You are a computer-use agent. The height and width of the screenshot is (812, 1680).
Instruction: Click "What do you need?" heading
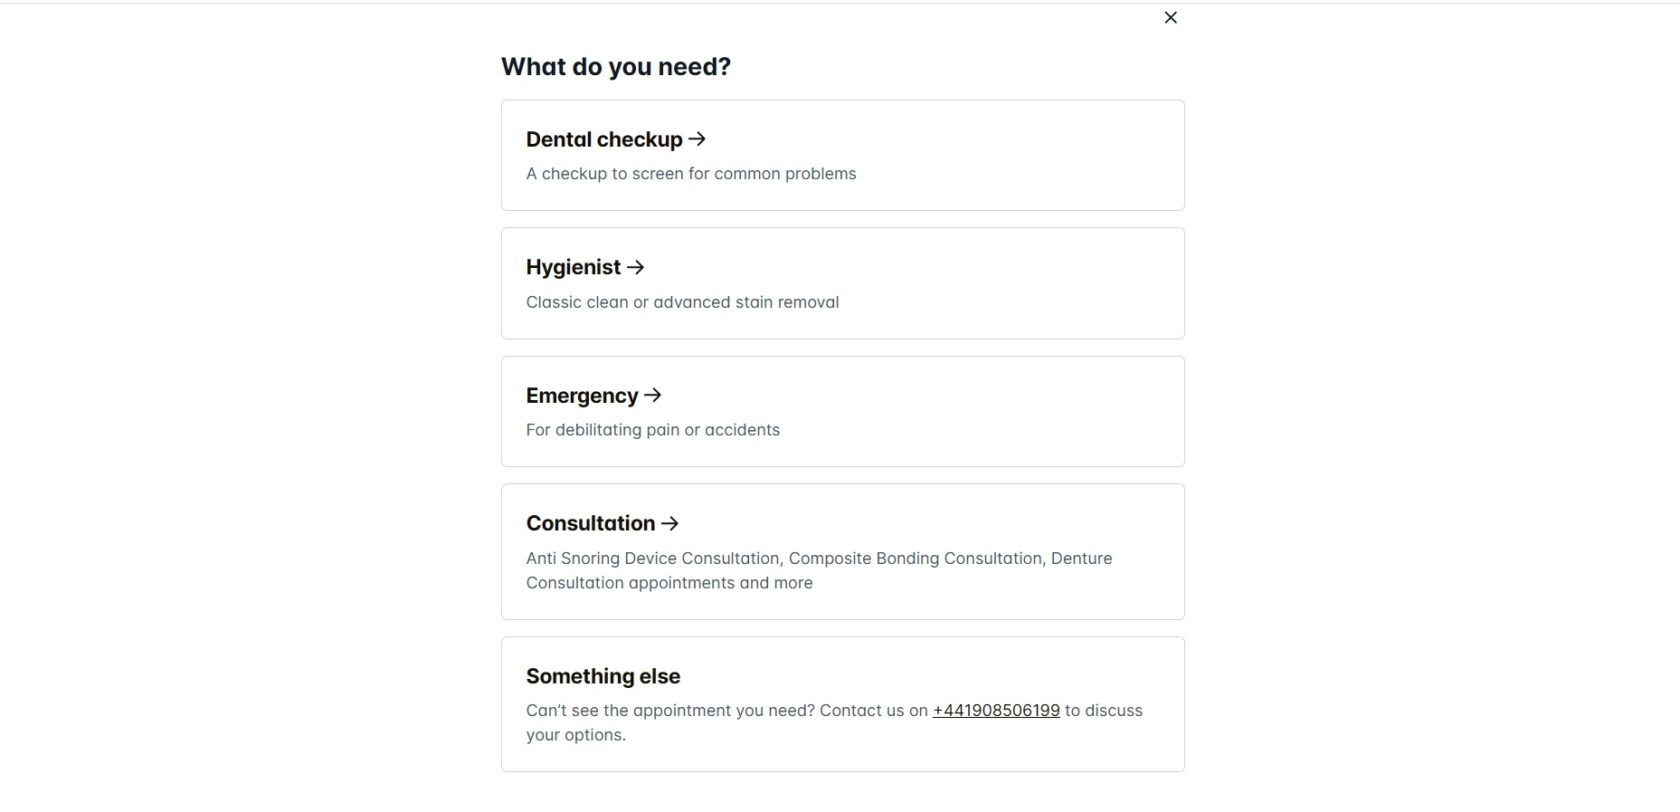[x=616, y=66]
